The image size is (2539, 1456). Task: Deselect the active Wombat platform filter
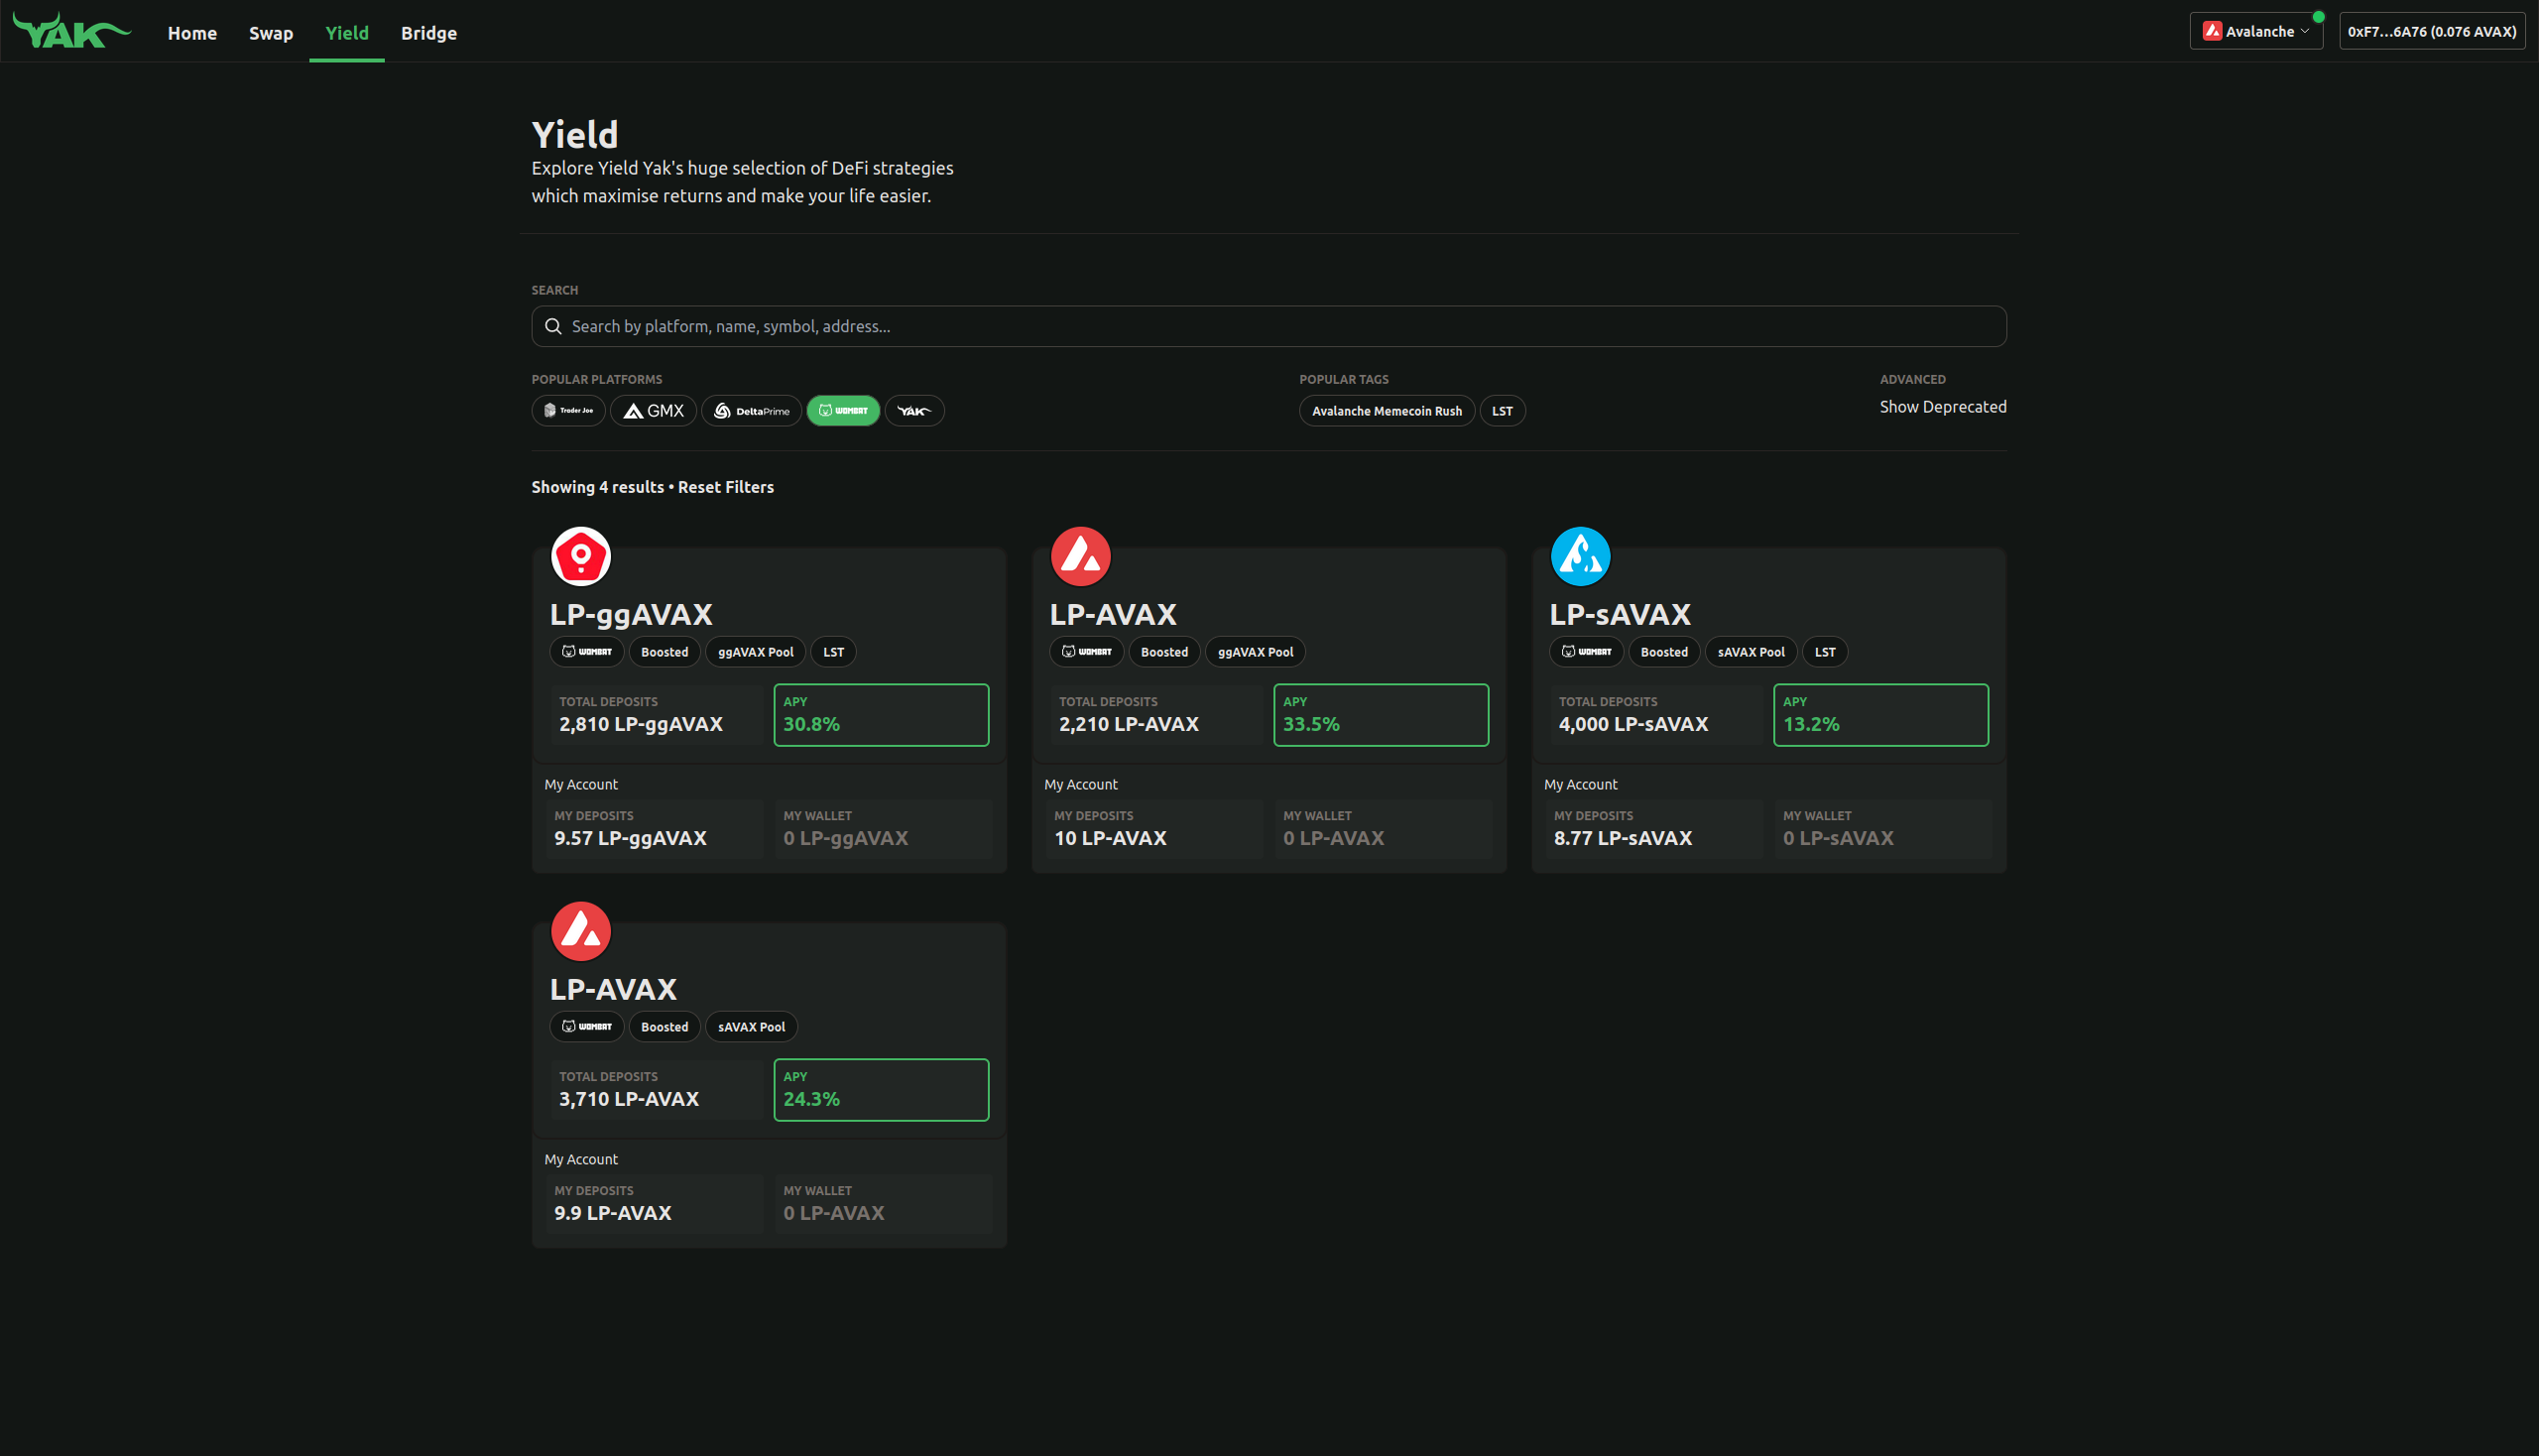[x=843, y=411]
